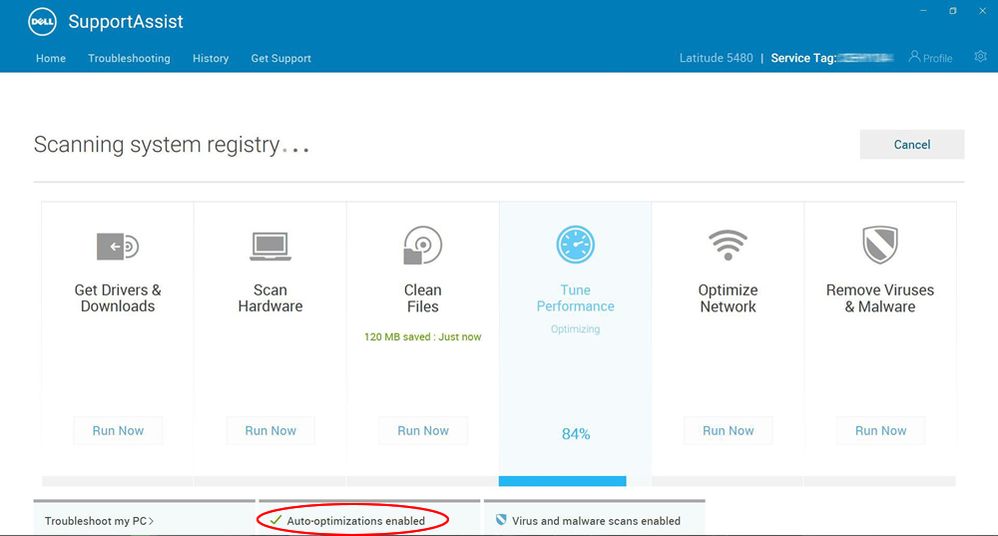Close the SupportAssist window
This screenshot has height=536, width=998.
pos(983,11)
